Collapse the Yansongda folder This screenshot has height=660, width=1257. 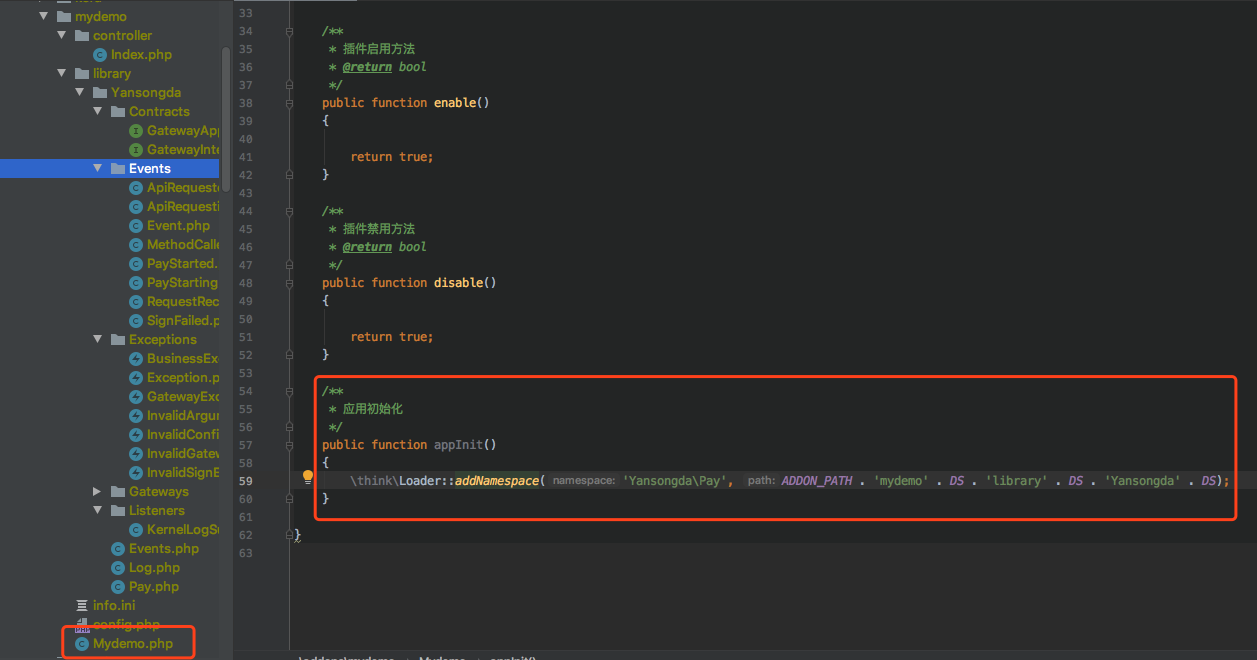click(x=79, y=93)
